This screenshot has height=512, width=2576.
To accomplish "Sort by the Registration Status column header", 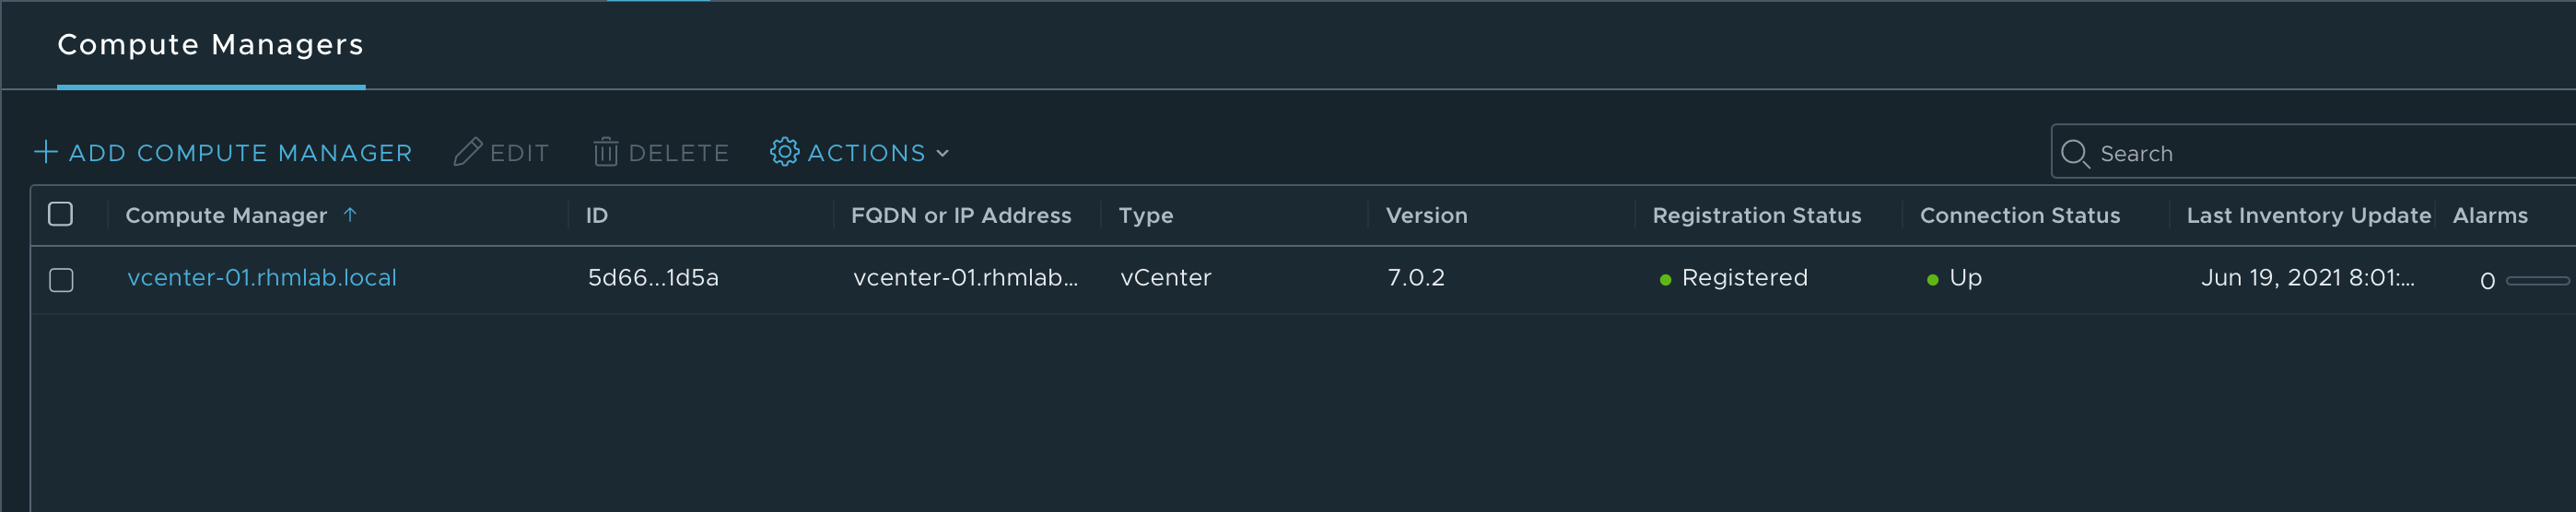I will tap(1757, 215).
